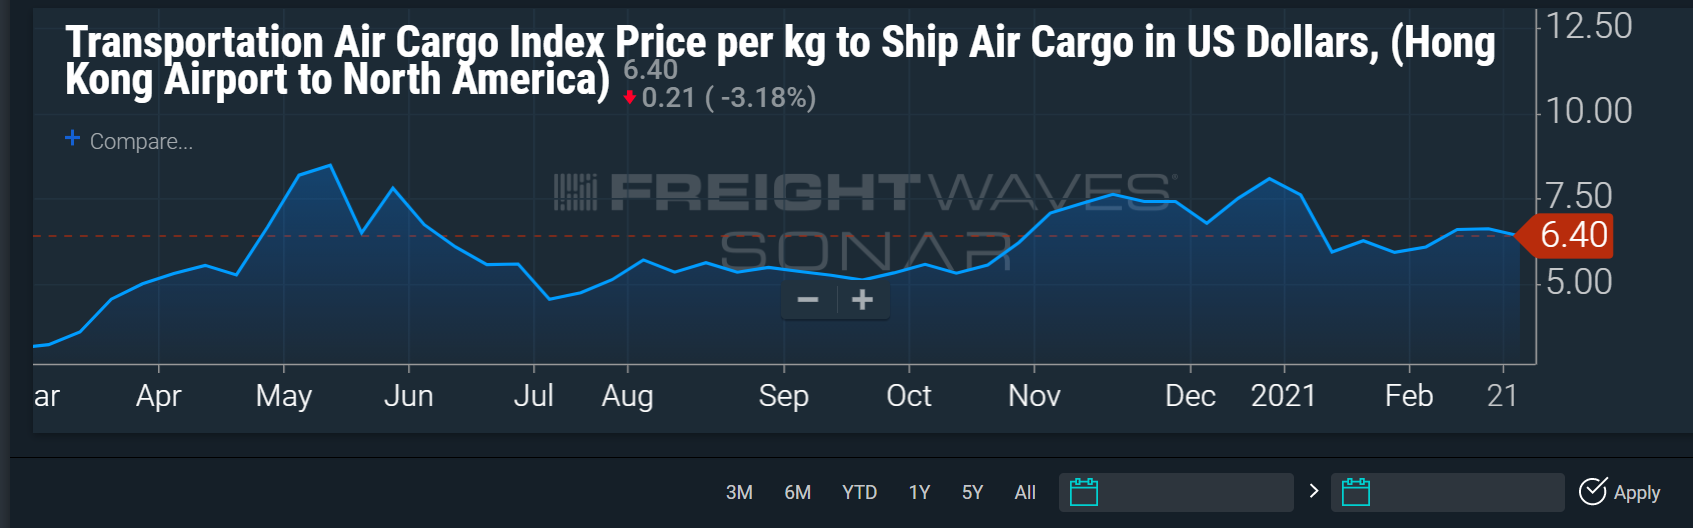1693x528 pixels.
Task: Focus the end date input field
Action: click(1464, 492)
